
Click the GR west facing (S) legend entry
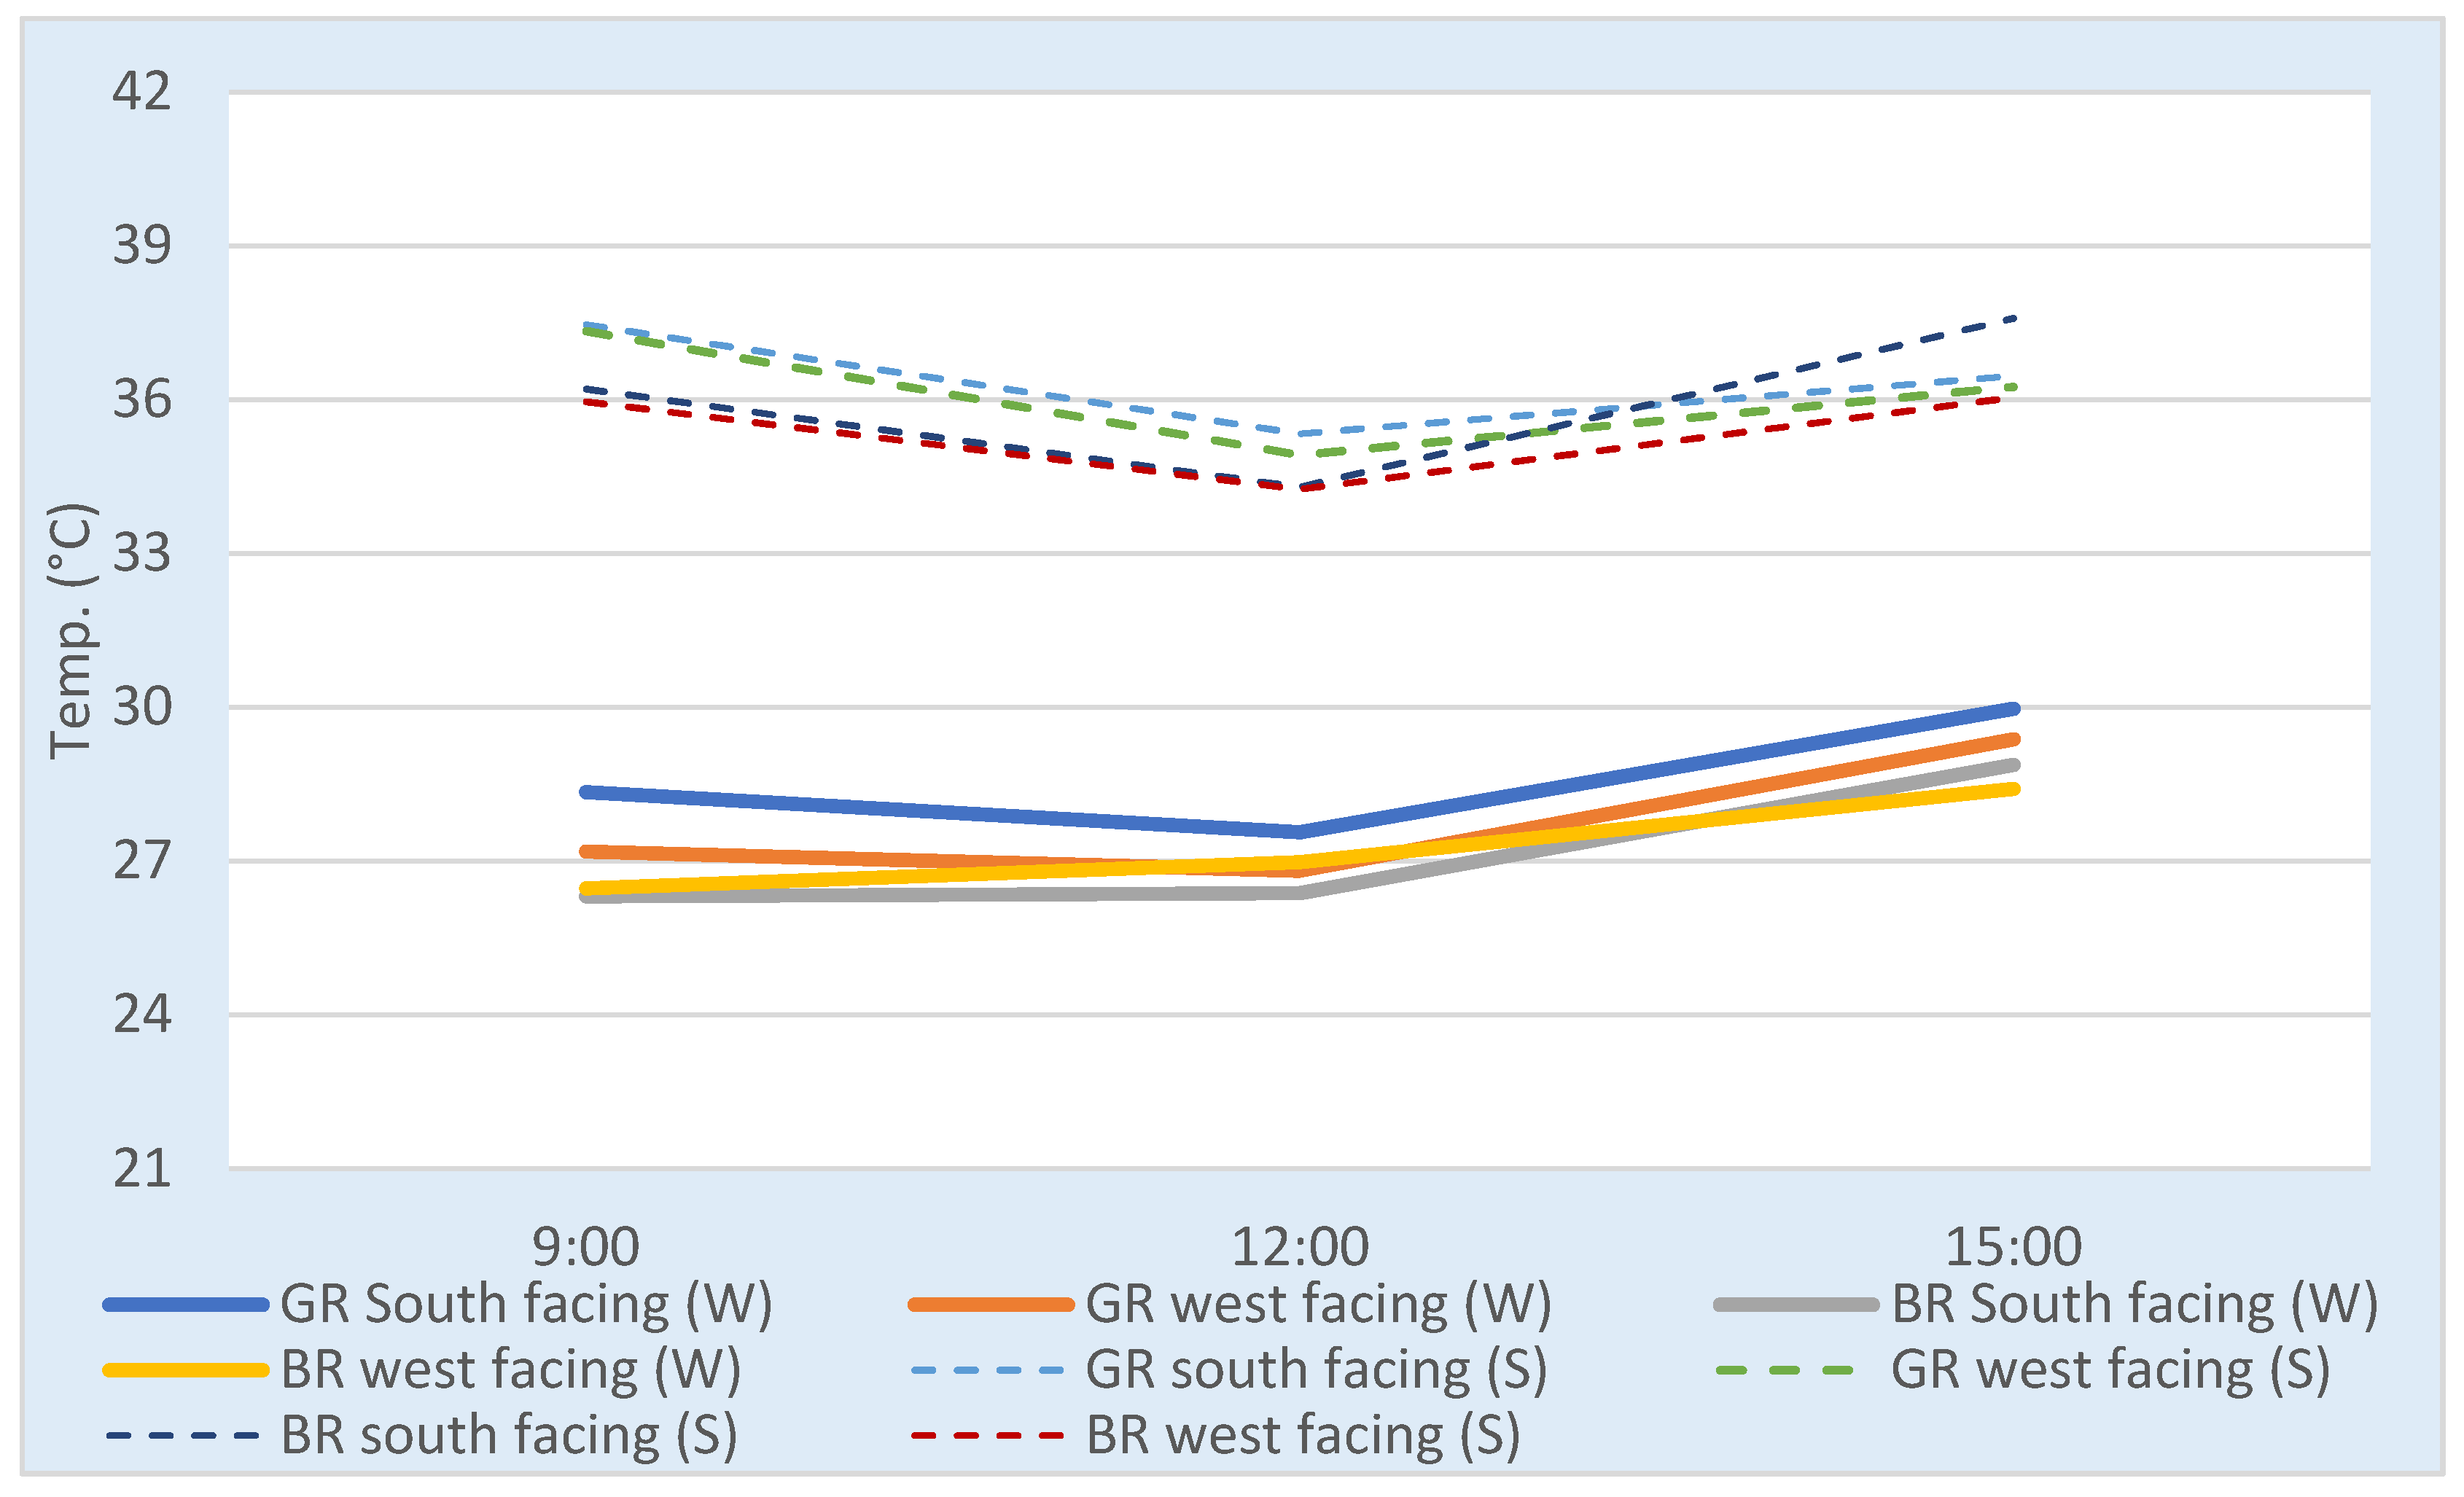[2110, 1370]
